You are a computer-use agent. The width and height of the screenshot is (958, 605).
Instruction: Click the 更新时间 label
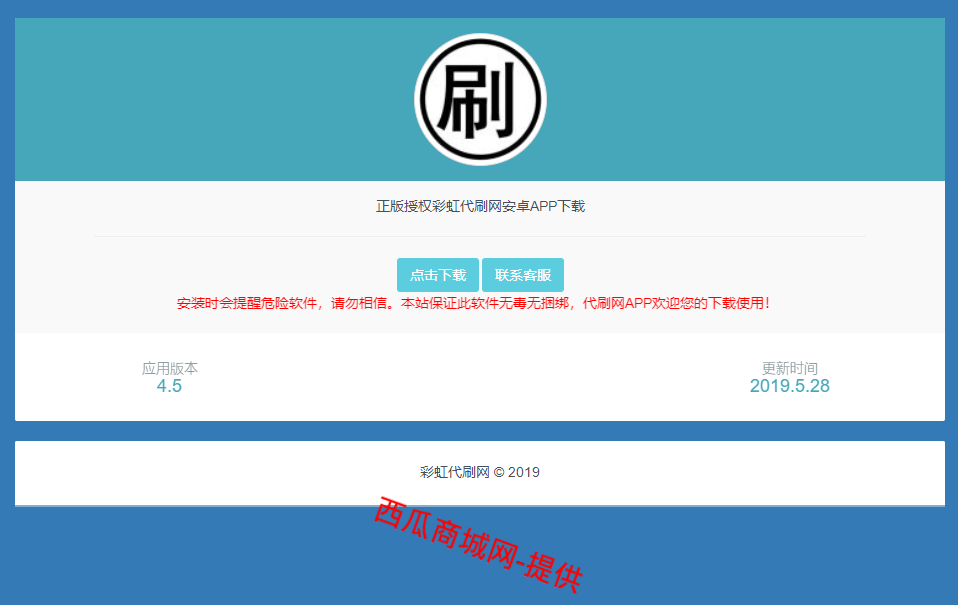tap(789, 368)
